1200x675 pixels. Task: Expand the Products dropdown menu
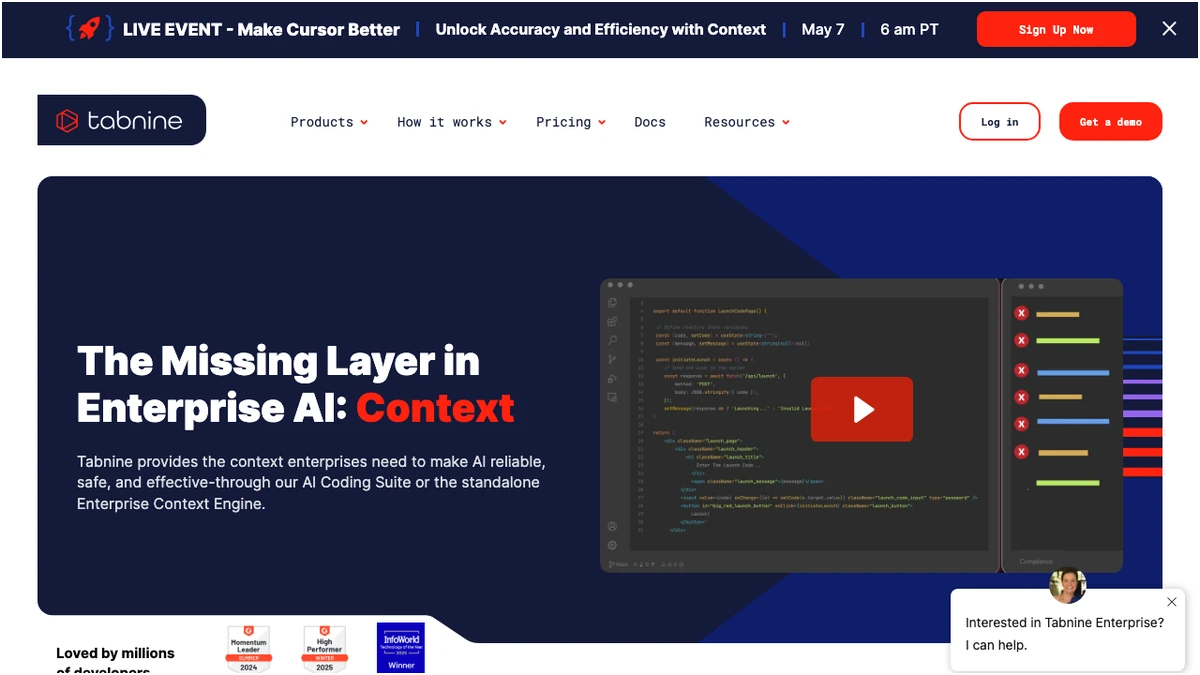pos(329,122)
